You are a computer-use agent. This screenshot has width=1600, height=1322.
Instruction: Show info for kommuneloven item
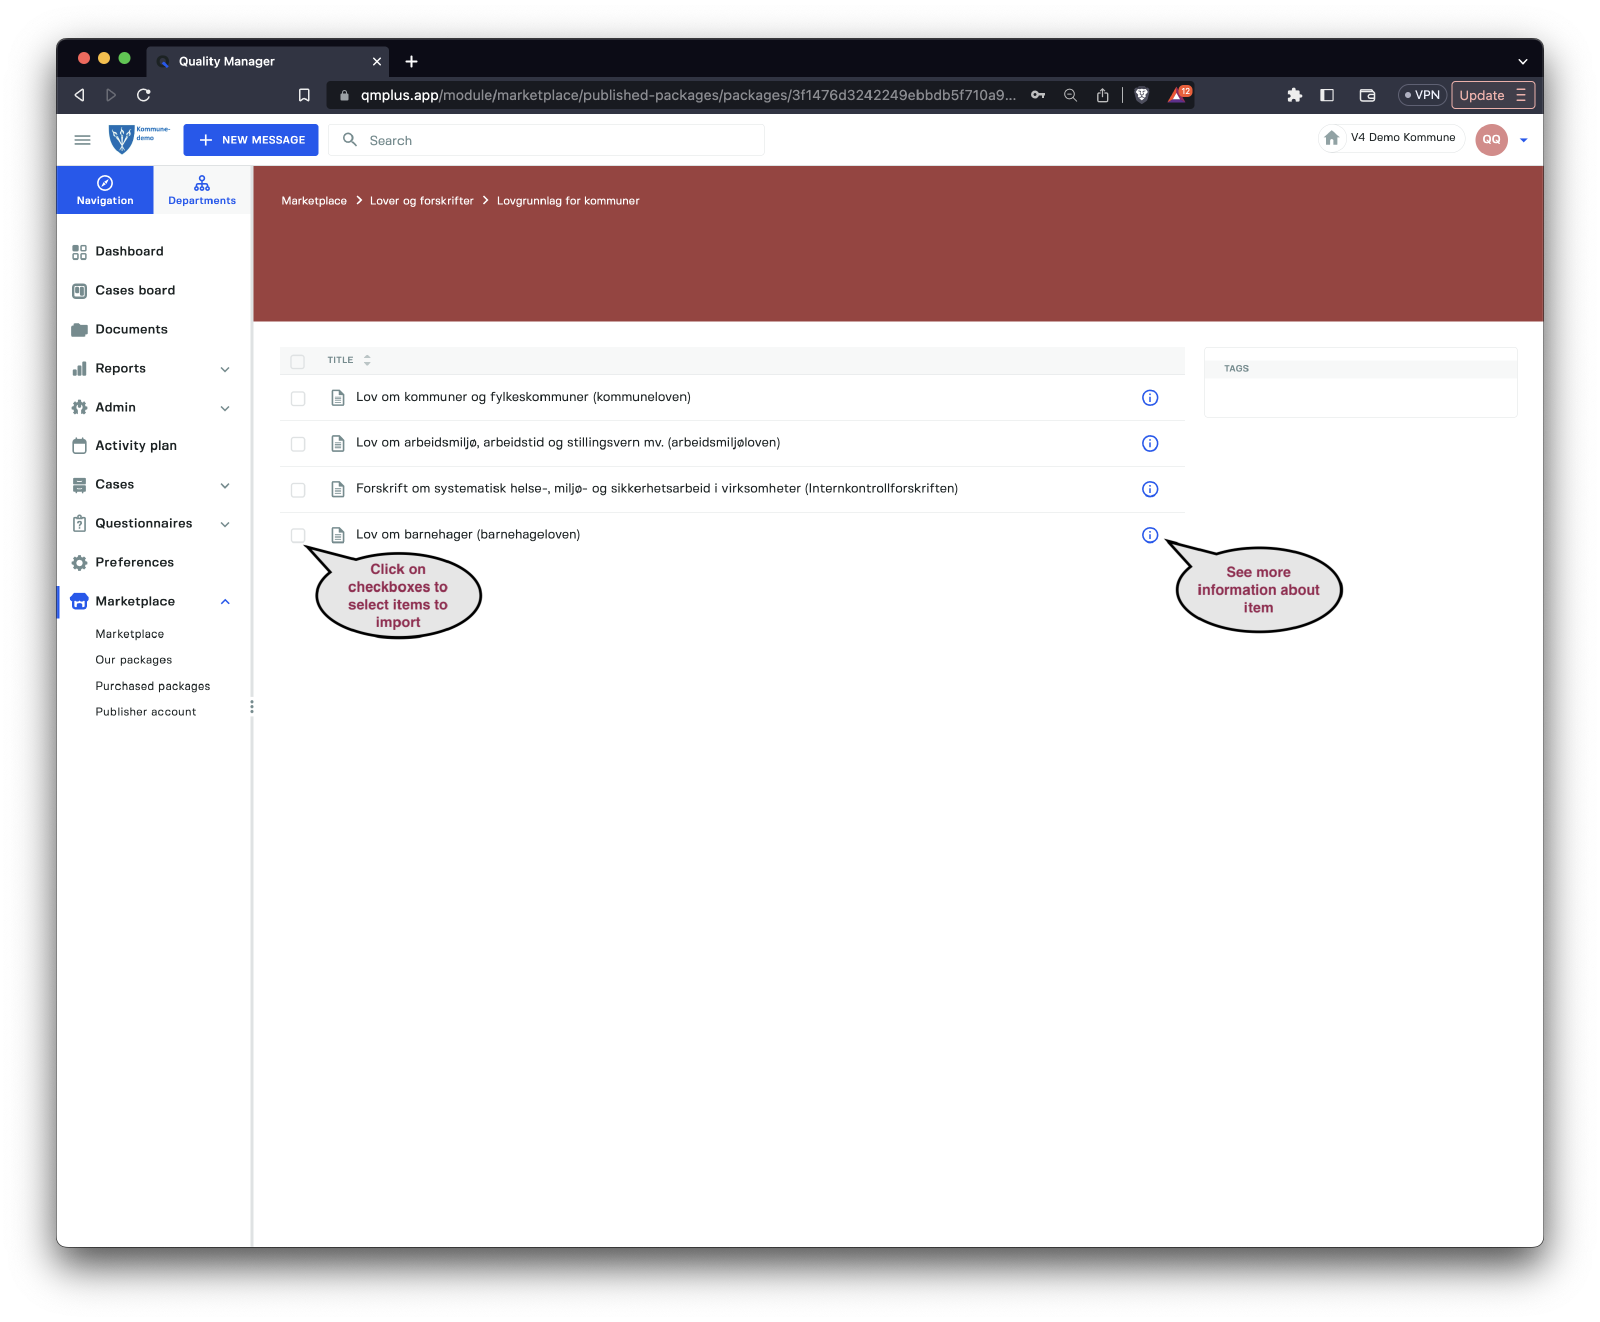click(1150, 398)
